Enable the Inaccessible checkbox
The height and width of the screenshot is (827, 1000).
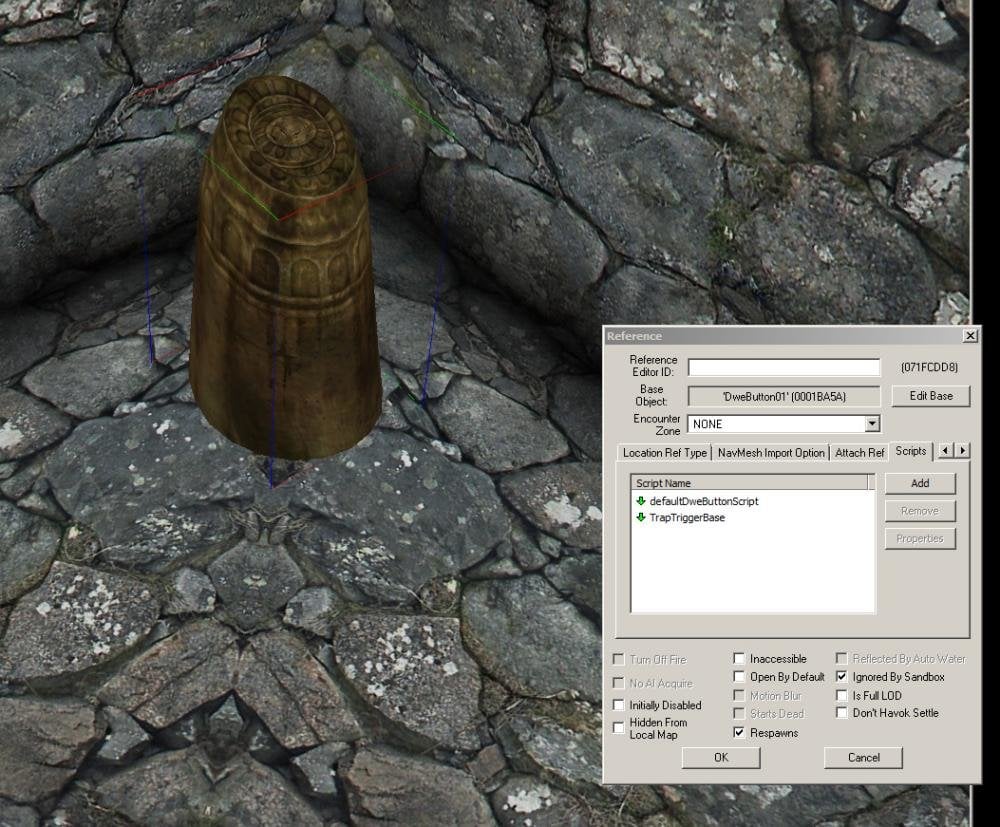pyautogui.click(x=739, y=658)
